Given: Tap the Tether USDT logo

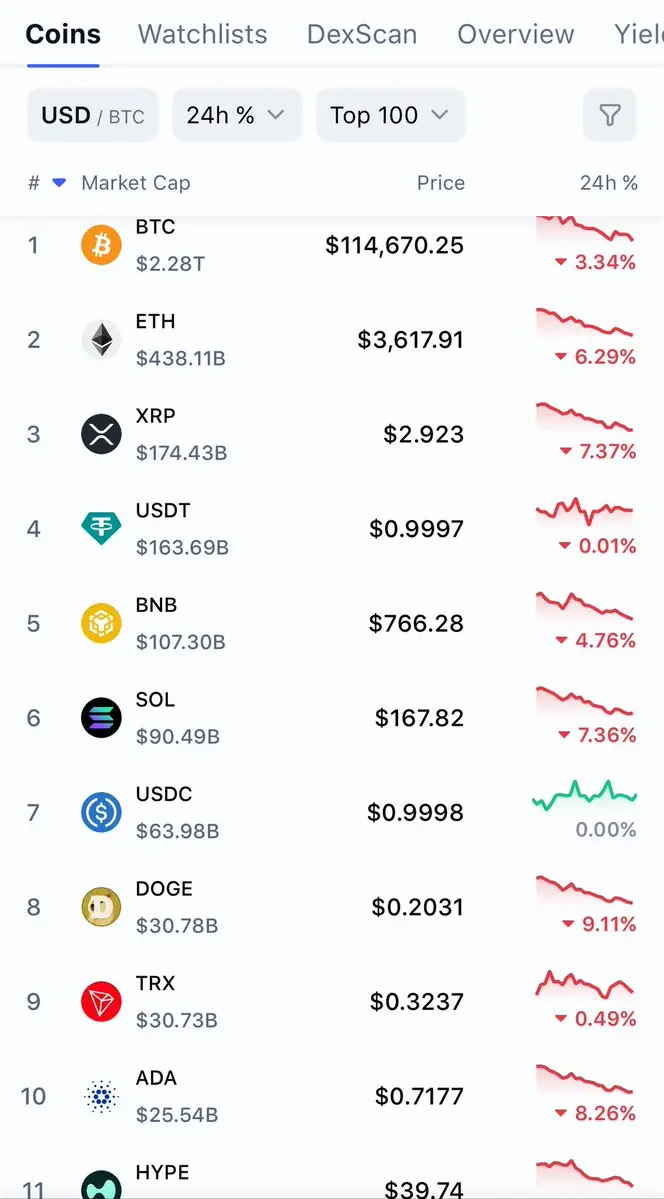Looking at the screenshot, I should point(101,528).
